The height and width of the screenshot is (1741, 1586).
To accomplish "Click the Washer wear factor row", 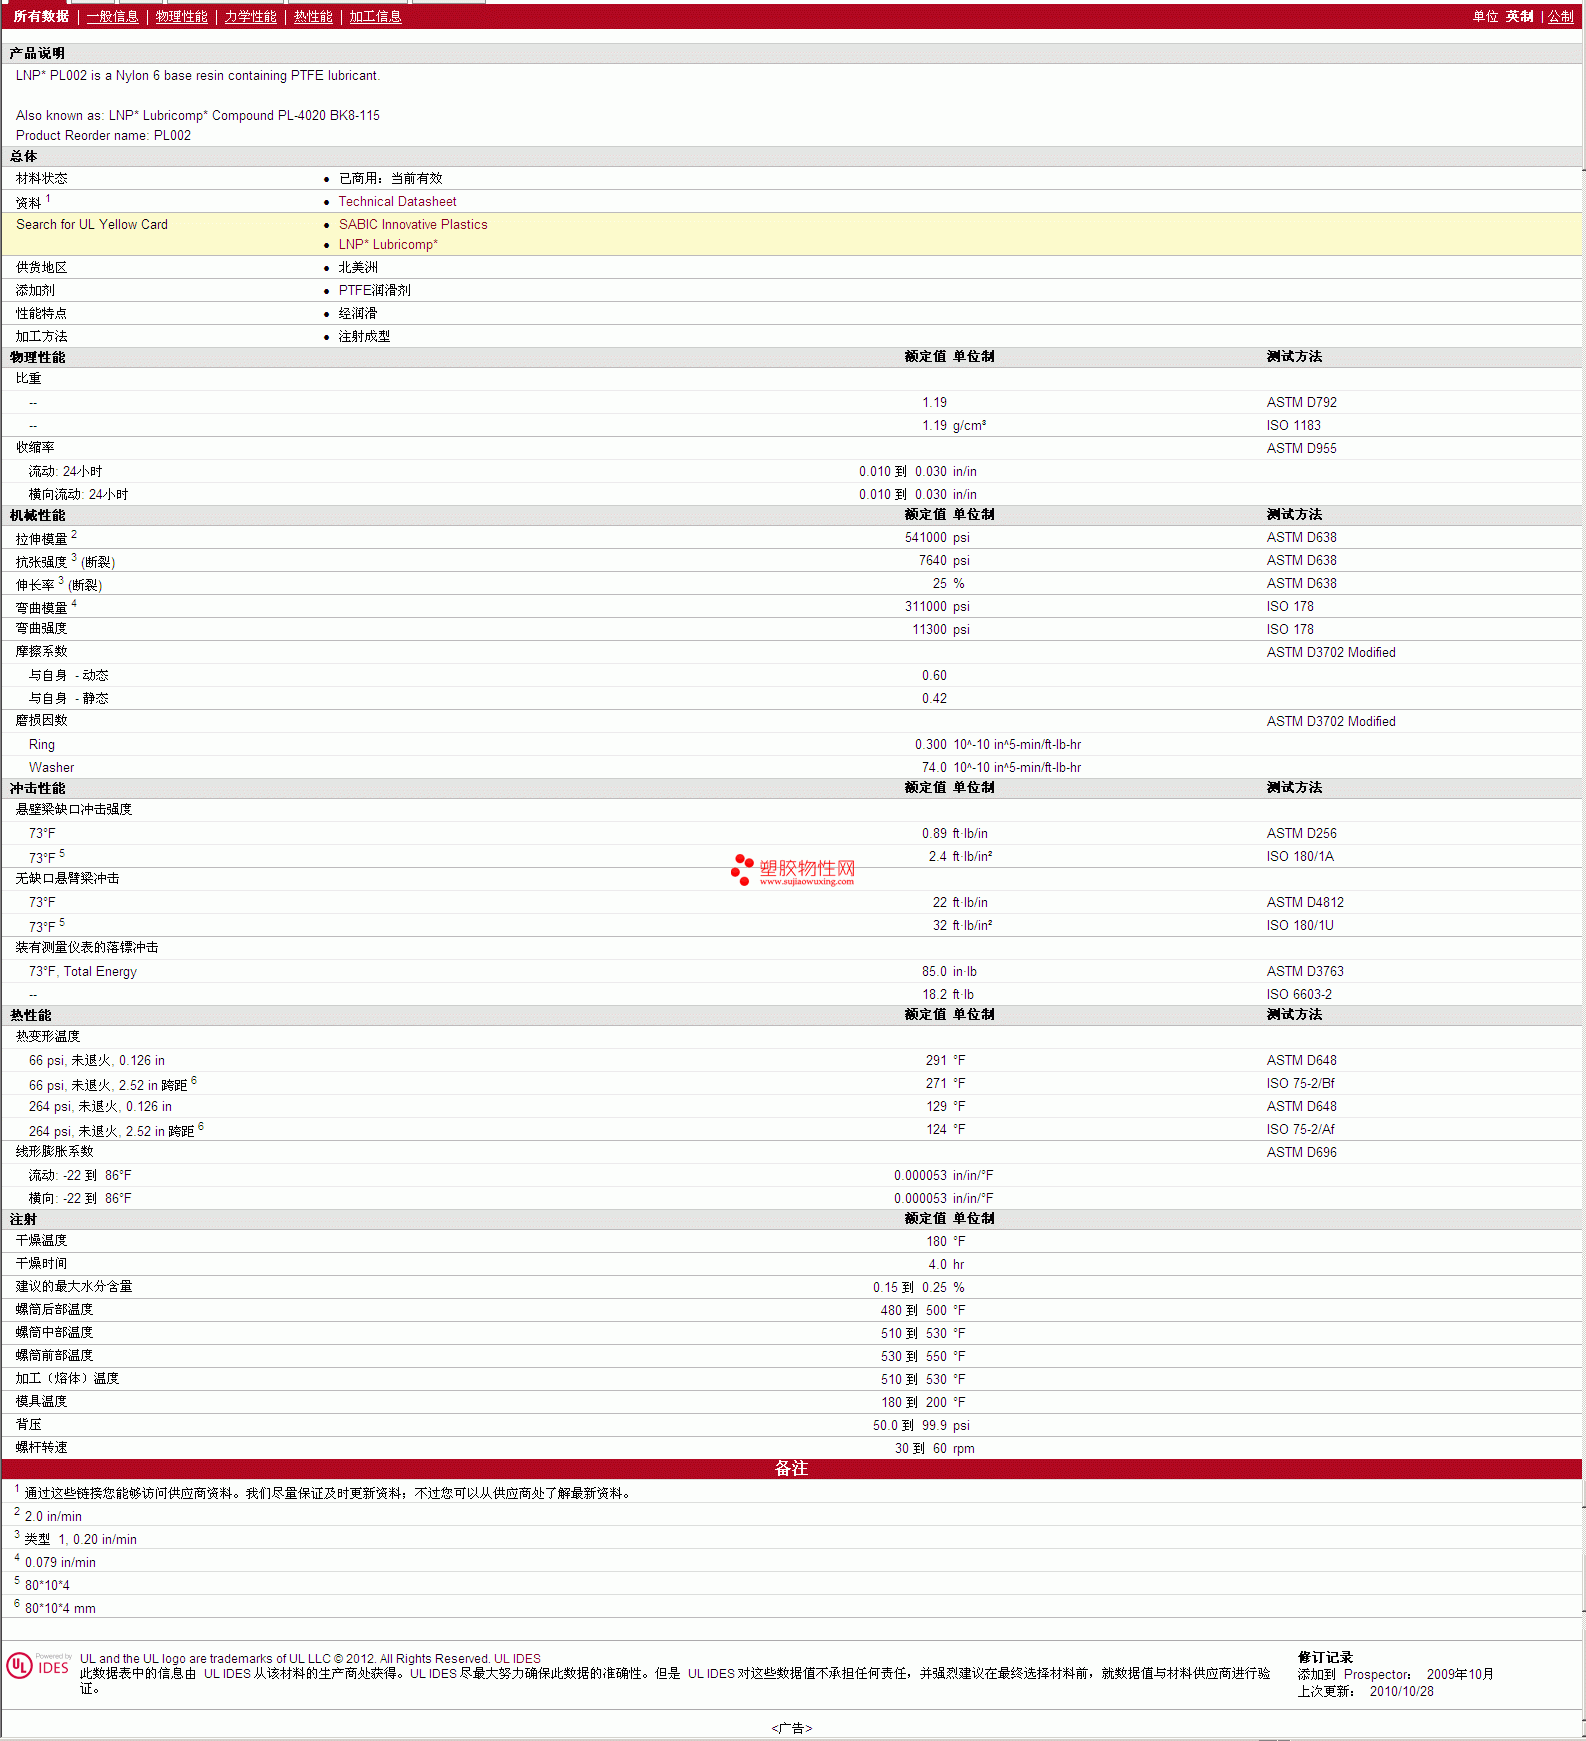I will (792, 768).
